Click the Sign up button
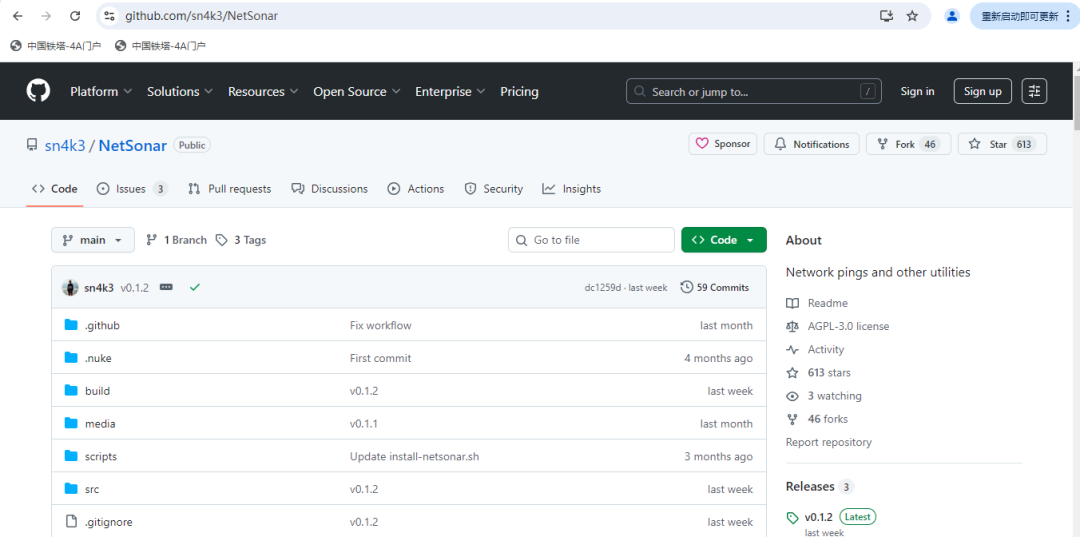Screen dimensions: 1080x537 tap(983, 92)
